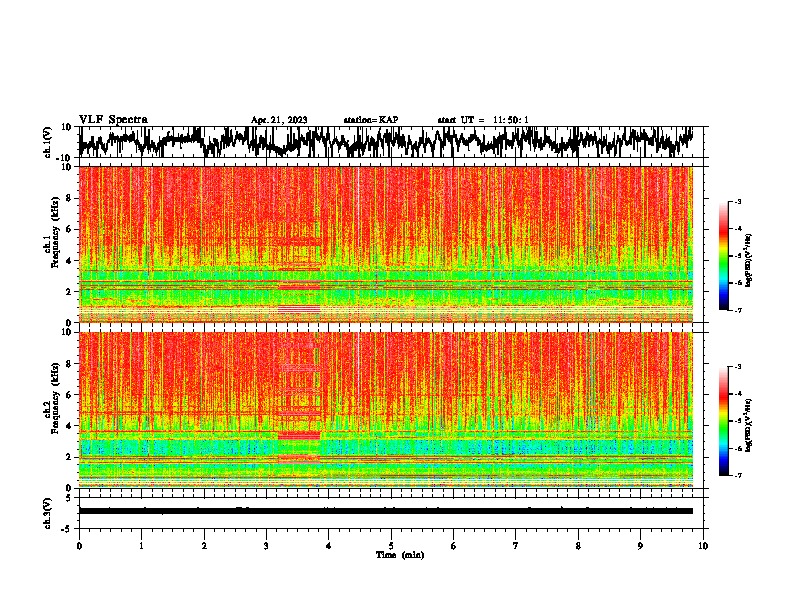Click the "8" tick on the time axis

point(578,546)
